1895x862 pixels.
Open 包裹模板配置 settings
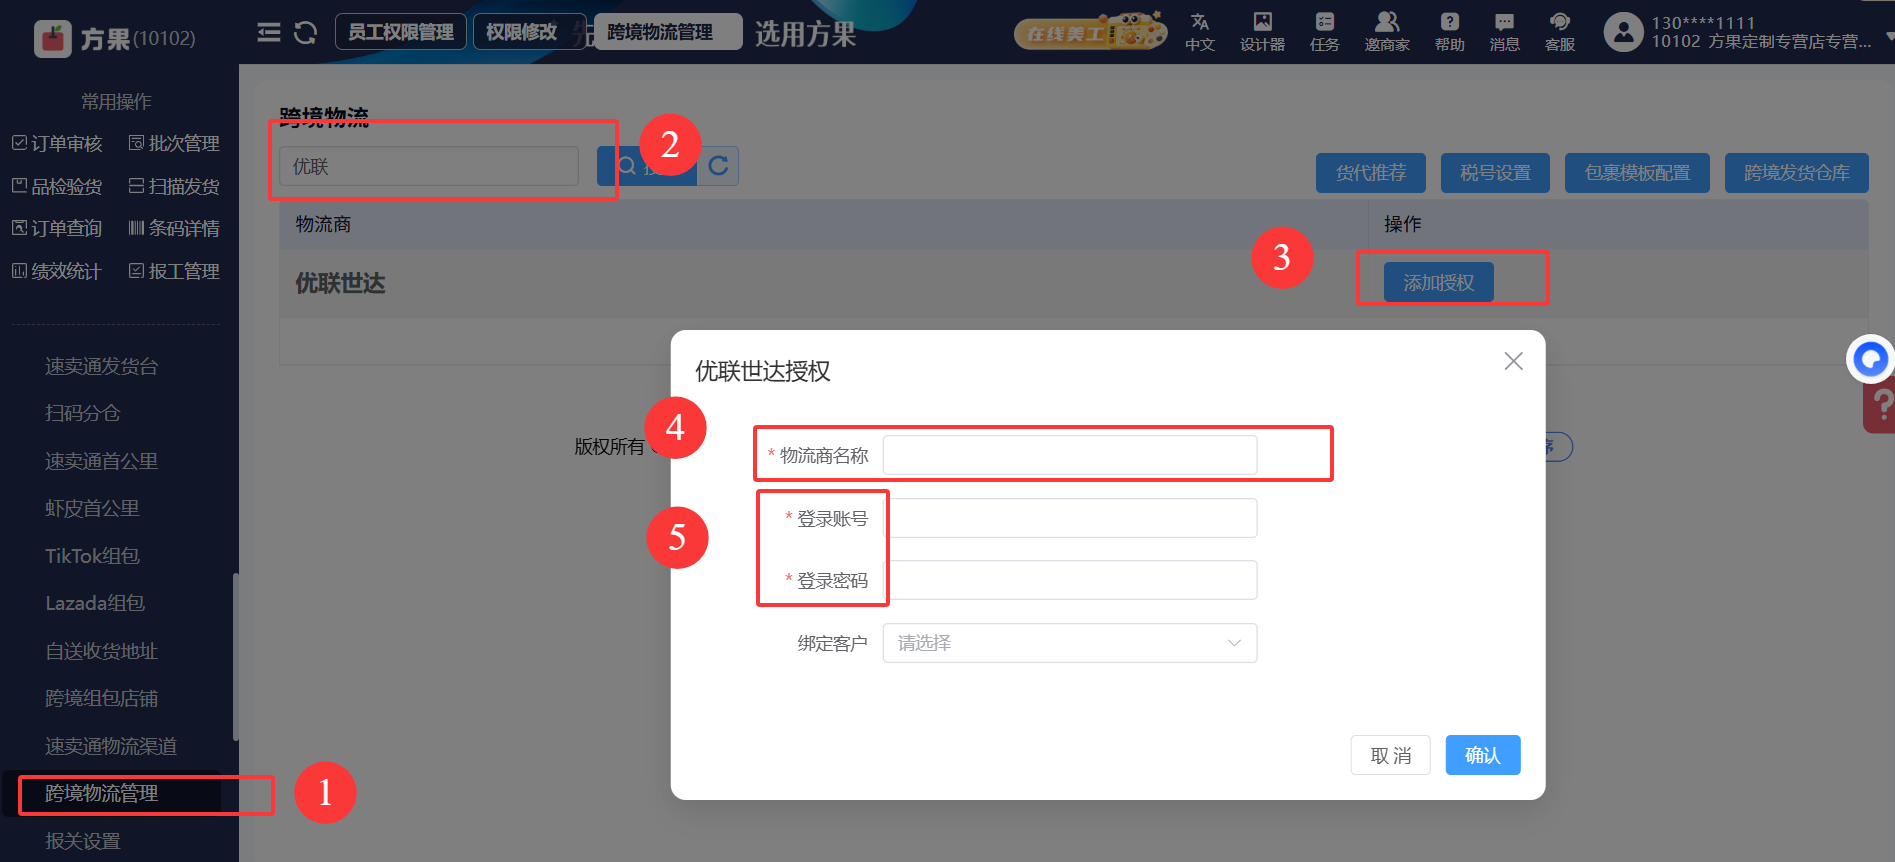point(1637,173)
